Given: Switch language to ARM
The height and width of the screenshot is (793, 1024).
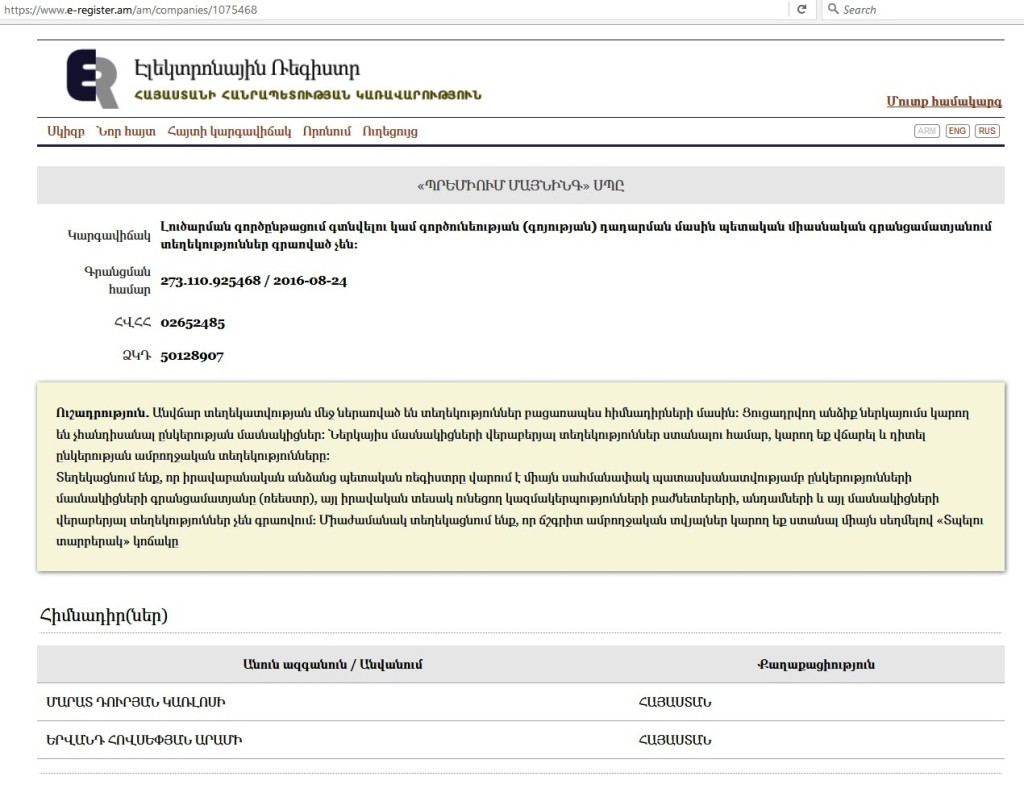Looking at the screenshot, I should [x=927, y=131].
